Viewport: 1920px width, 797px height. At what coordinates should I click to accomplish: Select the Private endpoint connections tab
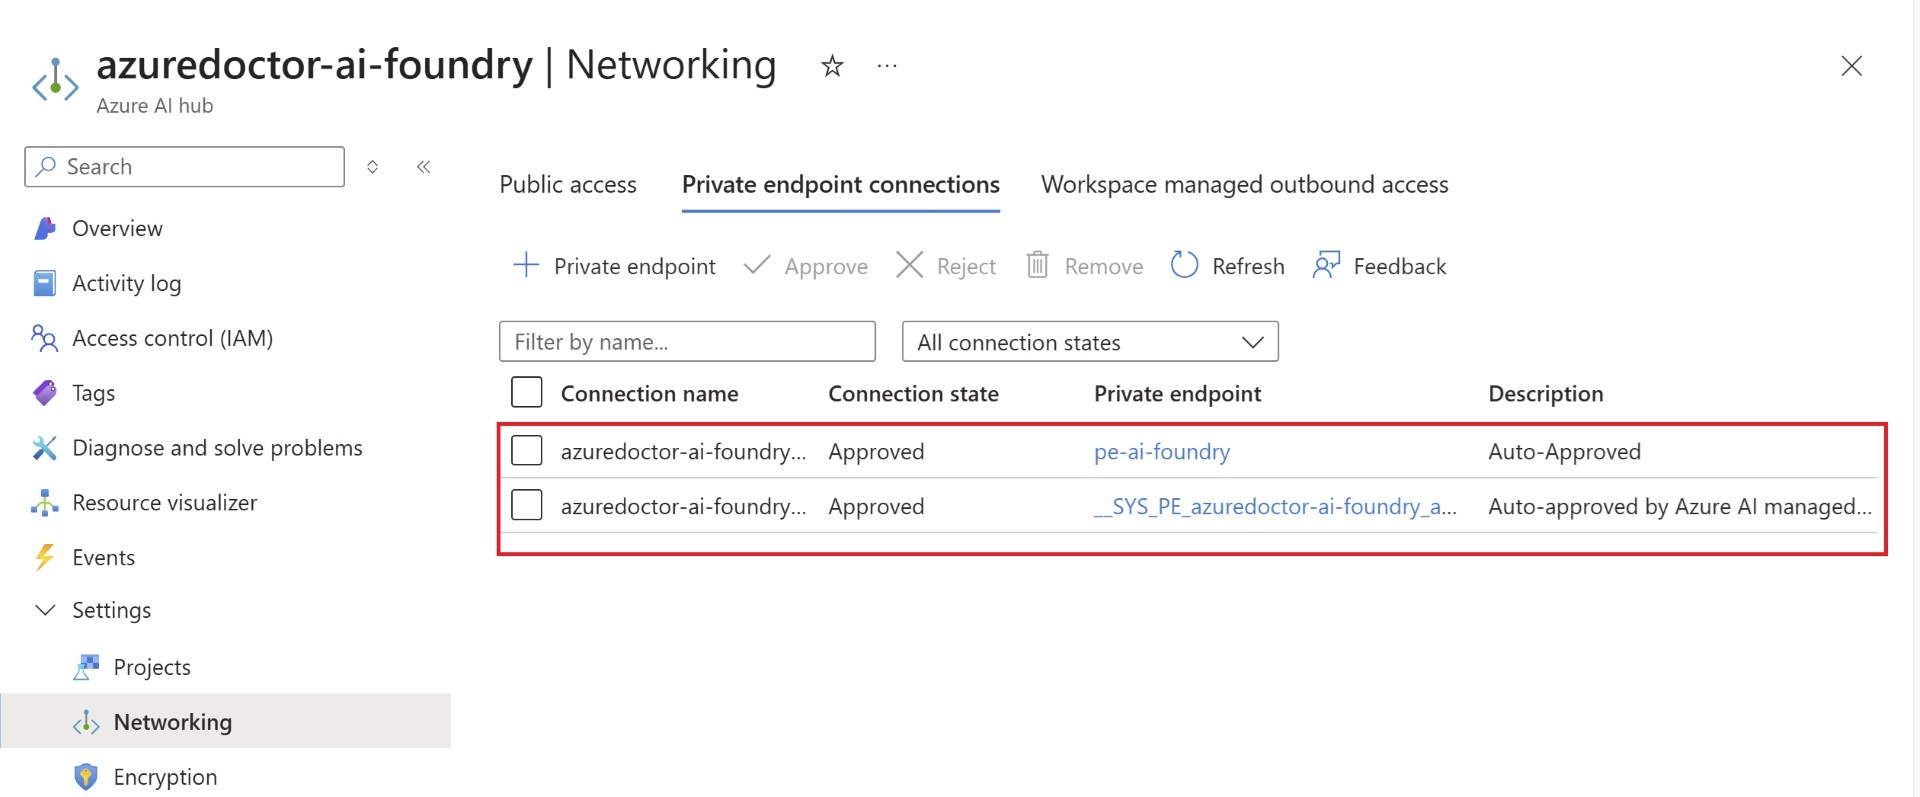pyautogui.click(x=841, y=185)
